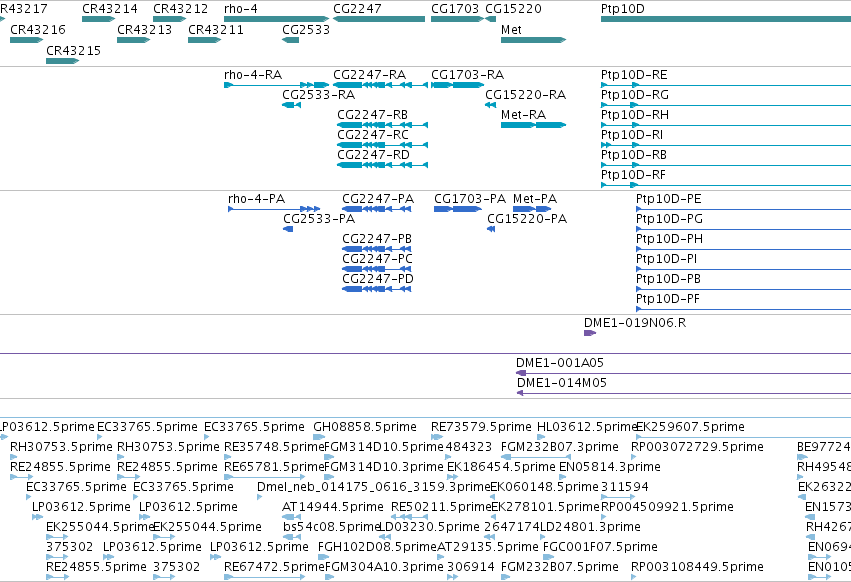Screen dimensions: 851x582
Task: Open the DME1-014M05 clone label
Action: coord(562,383)
